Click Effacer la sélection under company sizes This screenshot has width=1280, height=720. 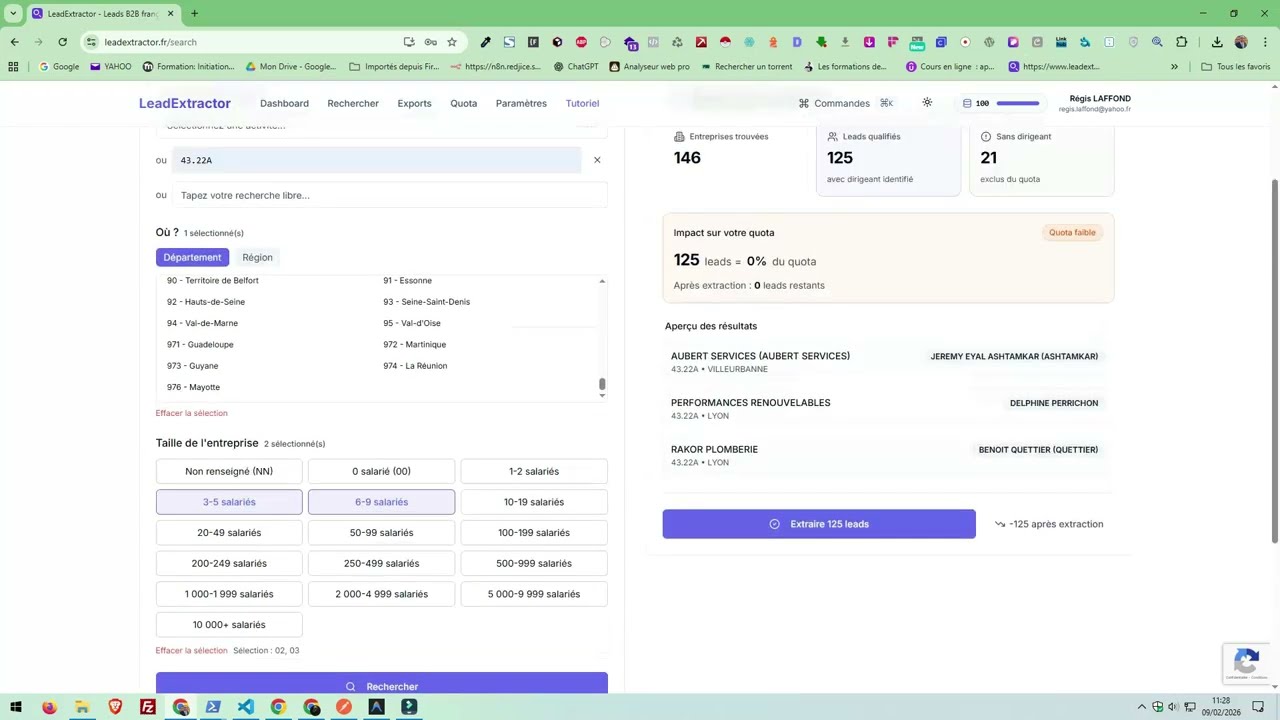(x=191, y=651)
